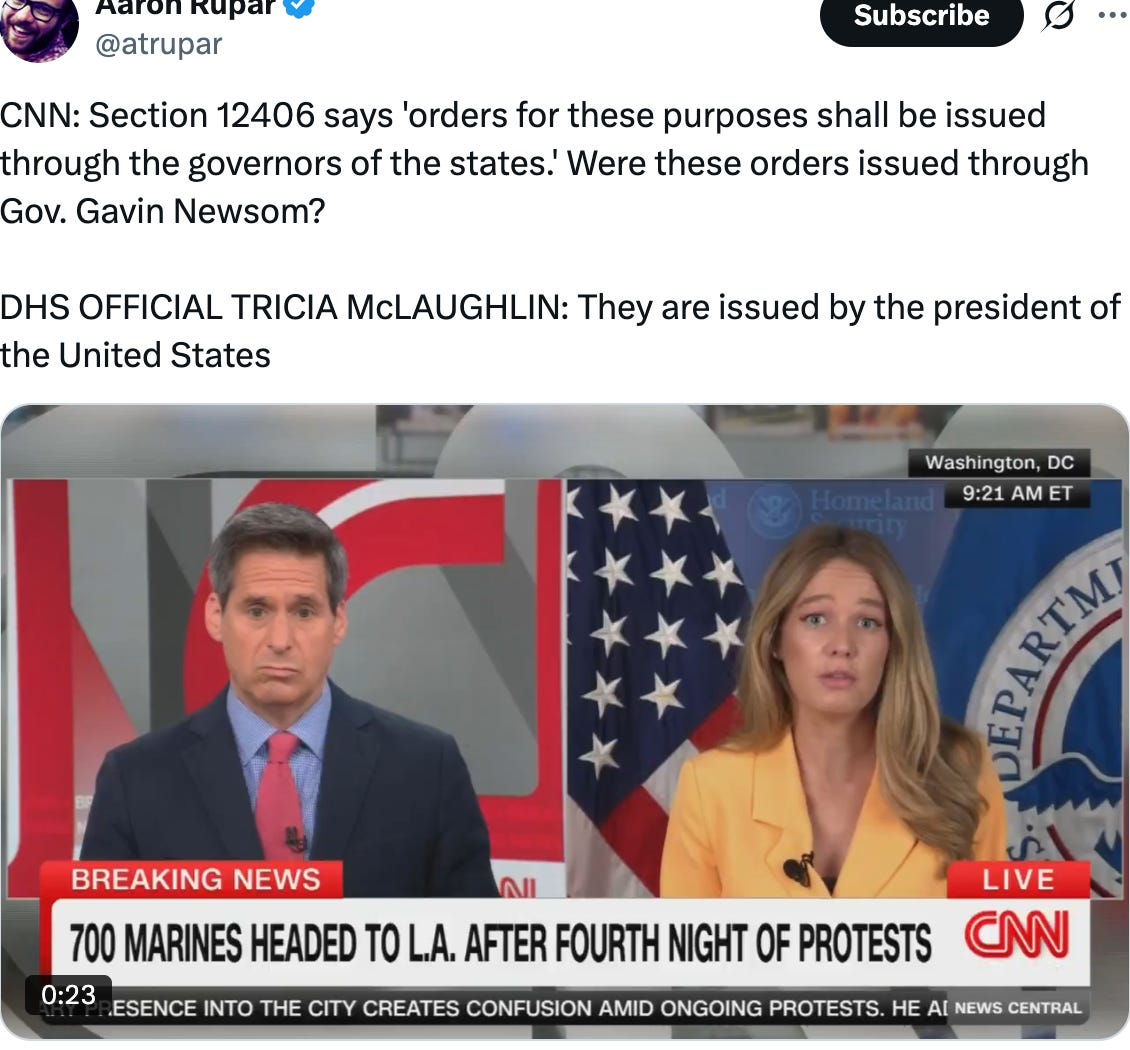Click the red CNN logo in video
The height and width of the screenshot is (1050, 1130).
tap(1016, 935)
